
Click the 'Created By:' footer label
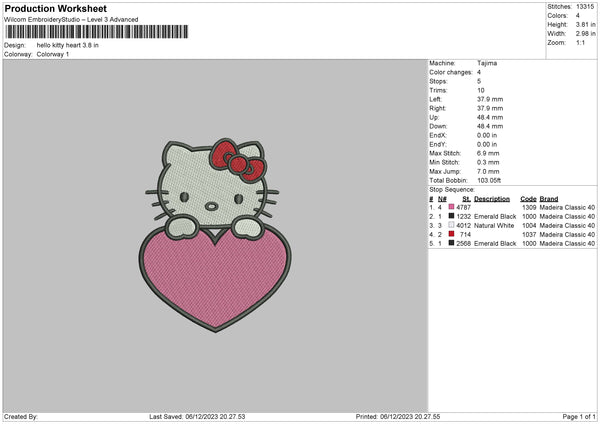coord(21,417)
